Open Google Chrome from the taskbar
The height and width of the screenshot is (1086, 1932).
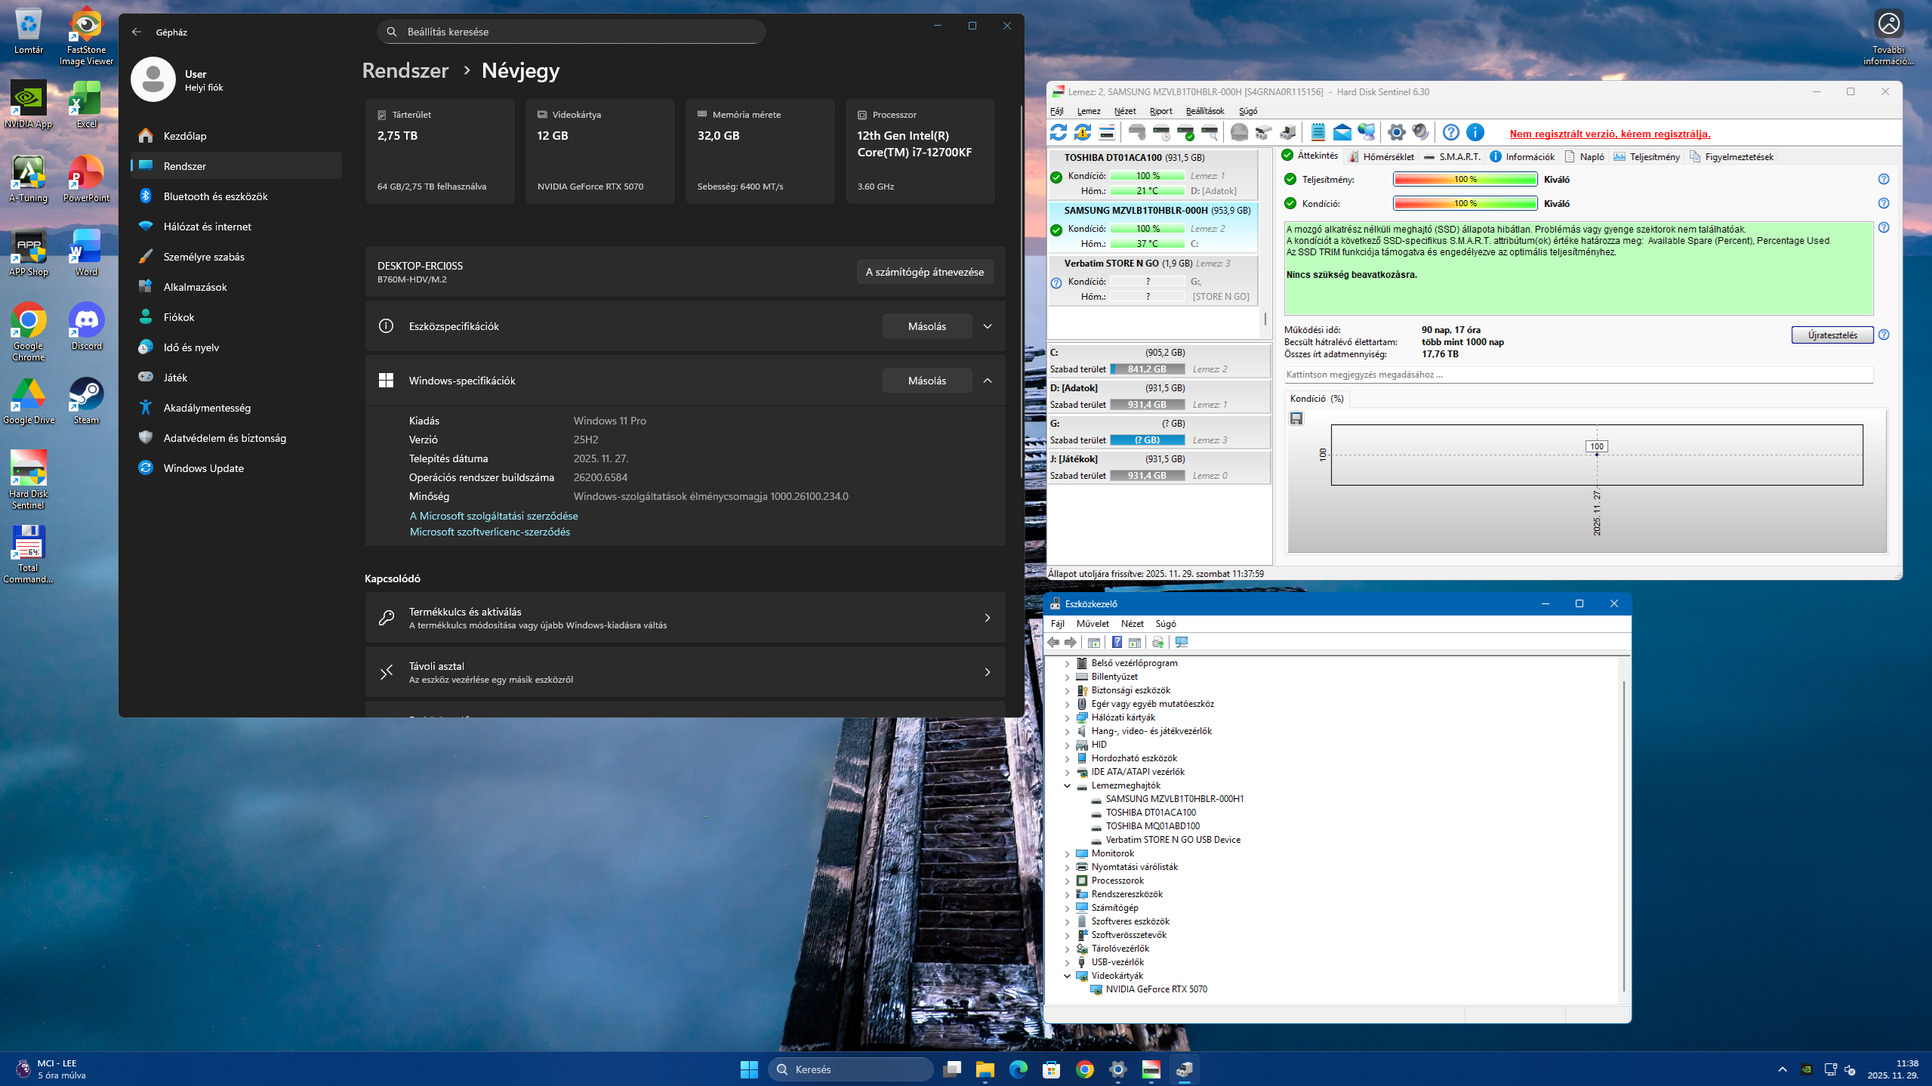click(x=1084, y=1069)
